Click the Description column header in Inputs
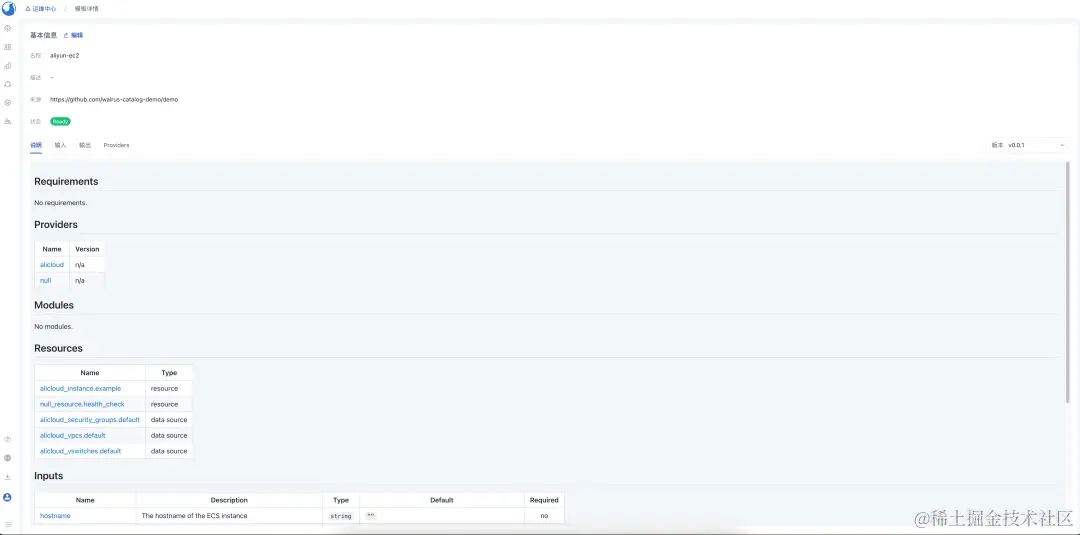 click(x=229, y=500)
